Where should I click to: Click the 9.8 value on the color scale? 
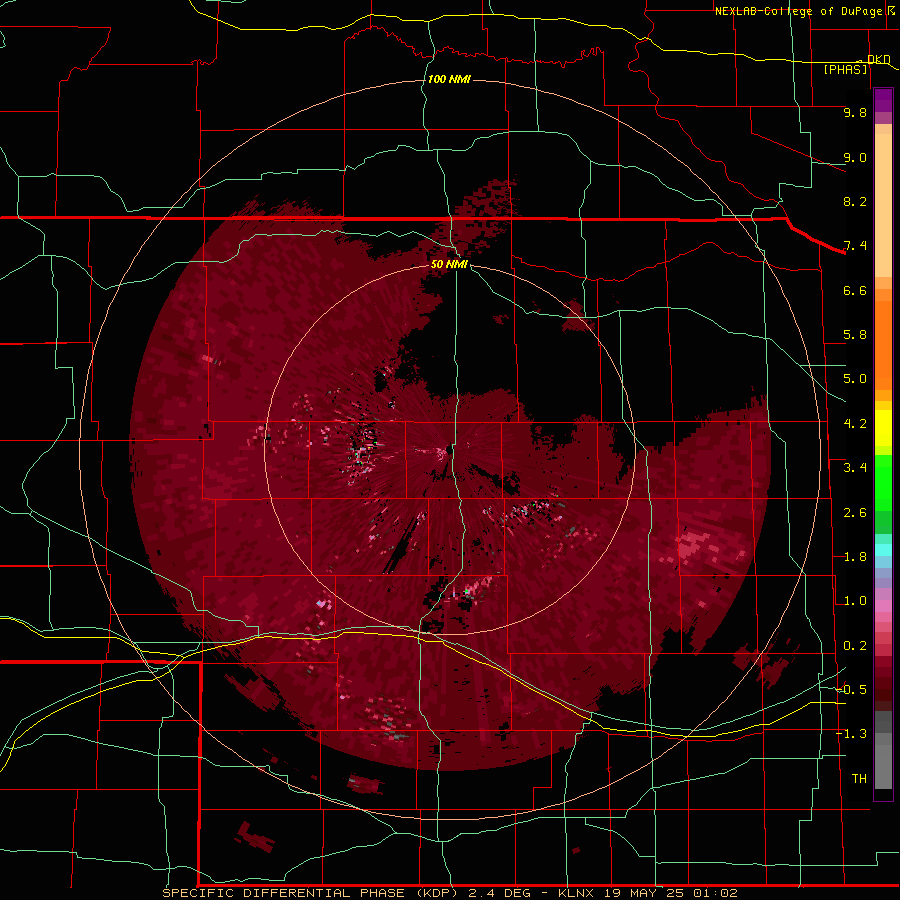point(855,112)
